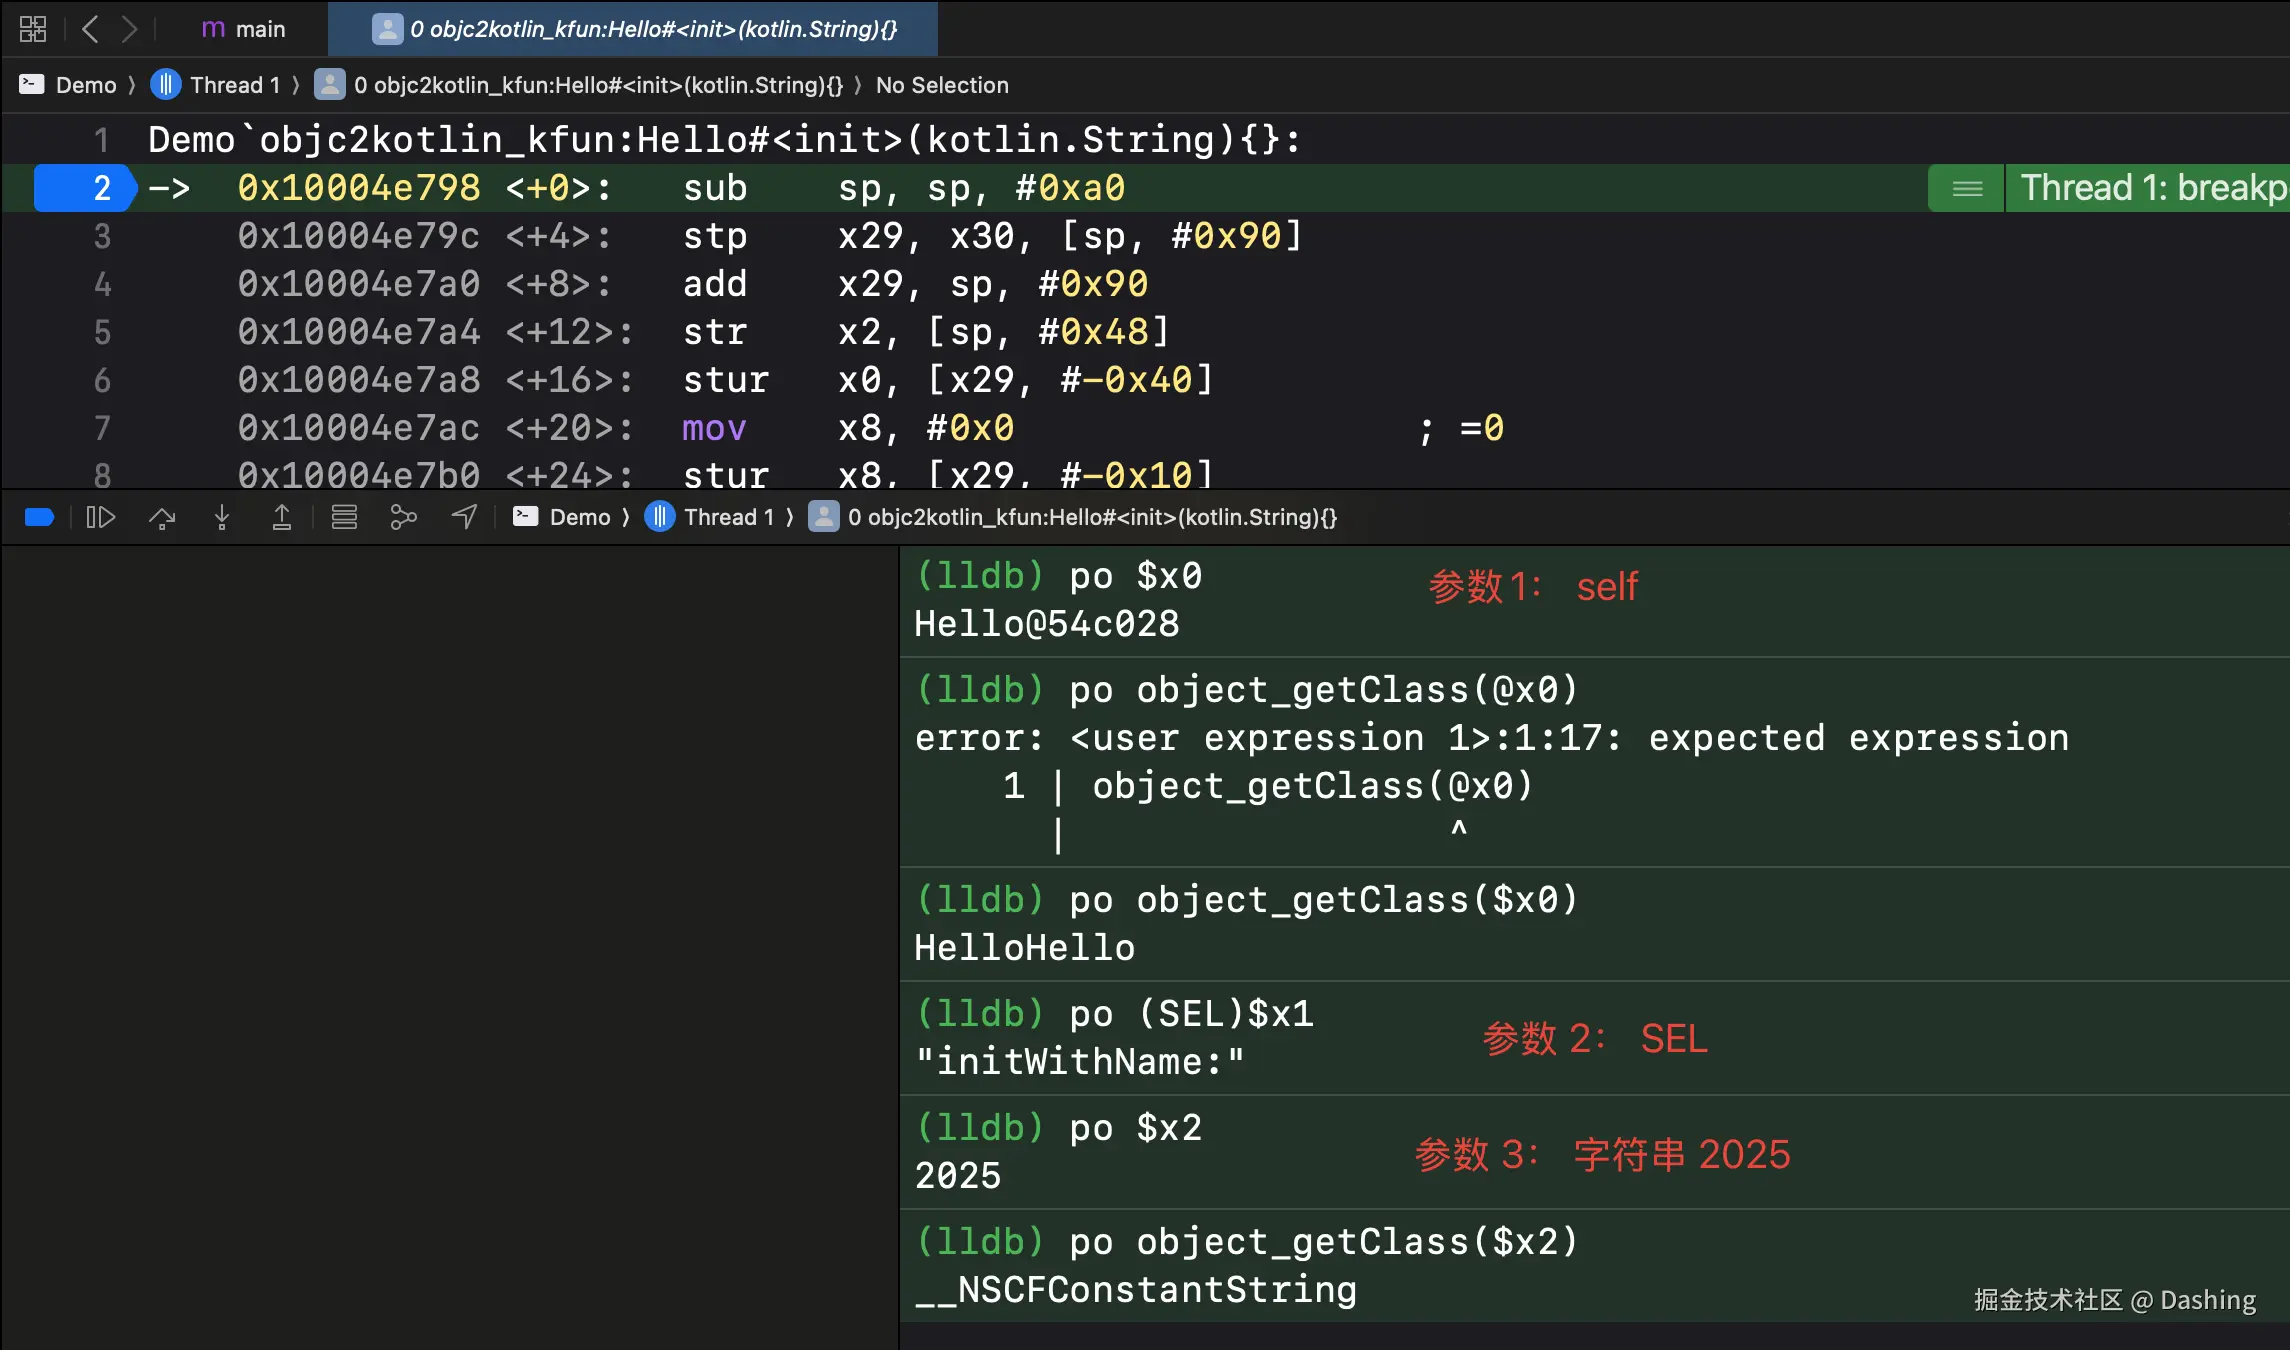Click line number 5 gutter to add a breakpoint
The width and height of the screenshot is (2290, 1350).
pos(101,332)
